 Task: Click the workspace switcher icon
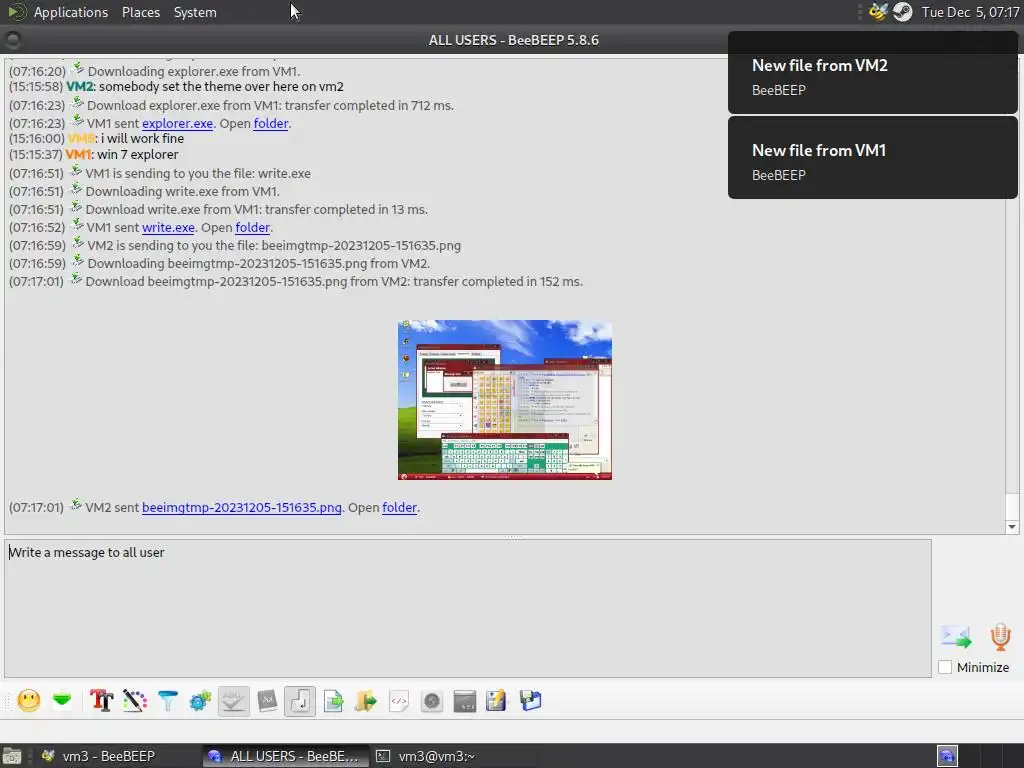coord(948,756)
